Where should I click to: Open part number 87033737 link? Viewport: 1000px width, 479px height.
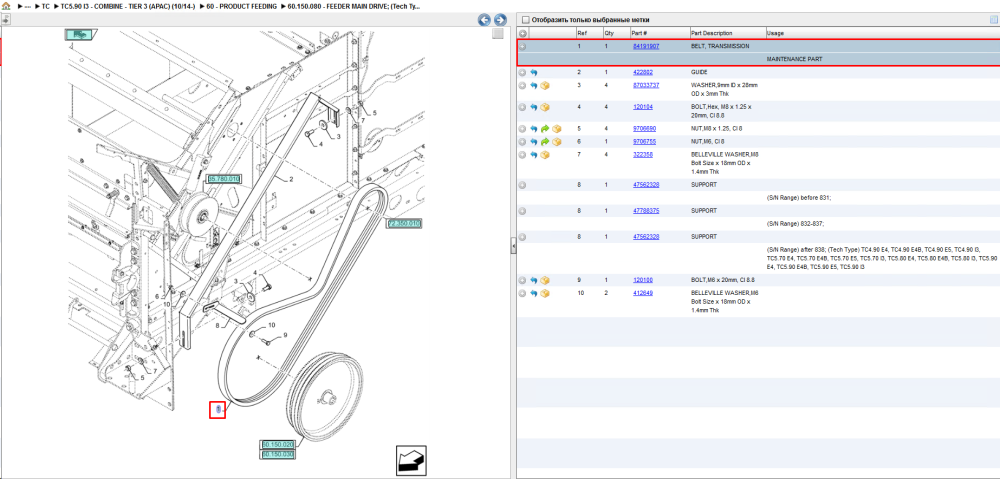(x=645, y=85)
